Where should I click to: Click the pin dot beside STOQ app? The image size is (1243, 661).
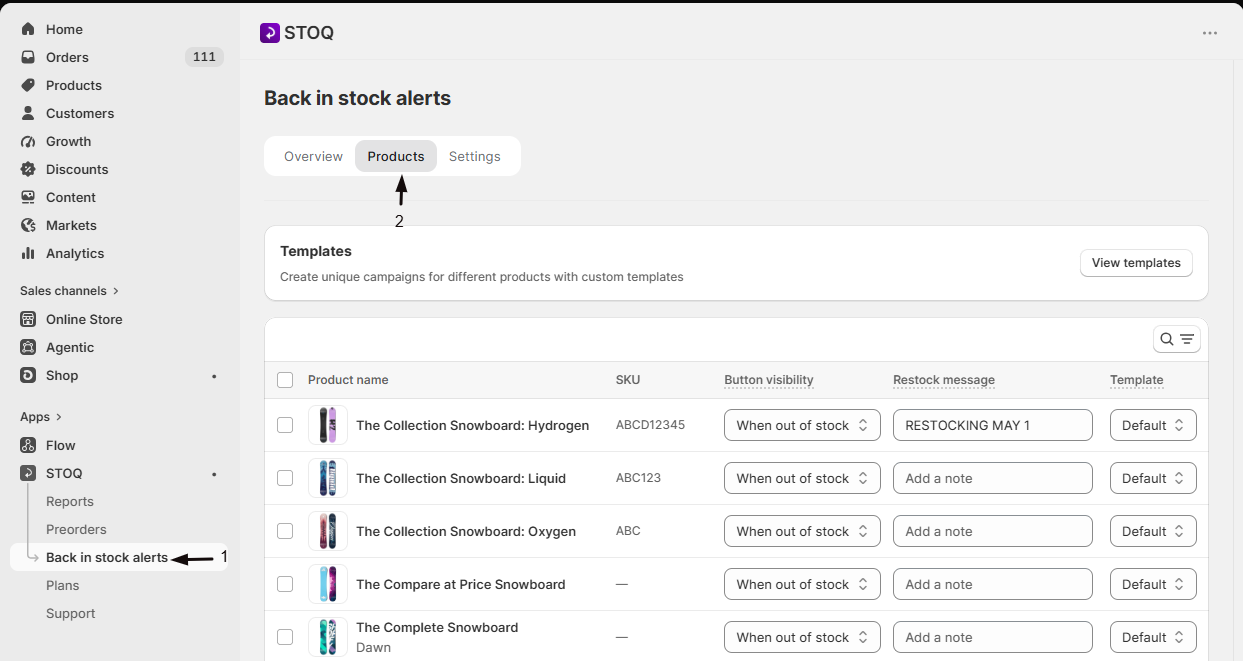pyautogui.click(x=214, y=473)
